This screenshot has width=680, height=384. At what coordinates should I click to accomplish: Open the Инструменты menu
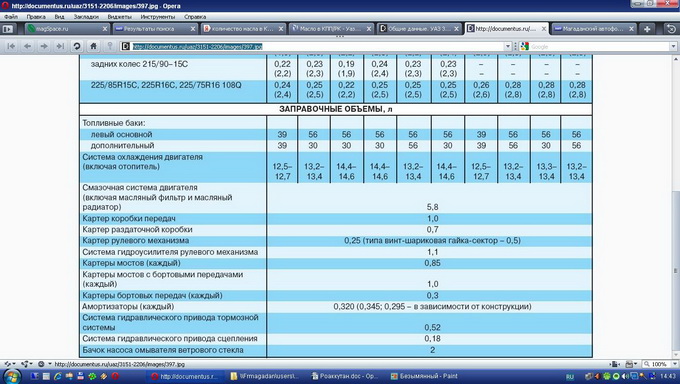(158, 16)
